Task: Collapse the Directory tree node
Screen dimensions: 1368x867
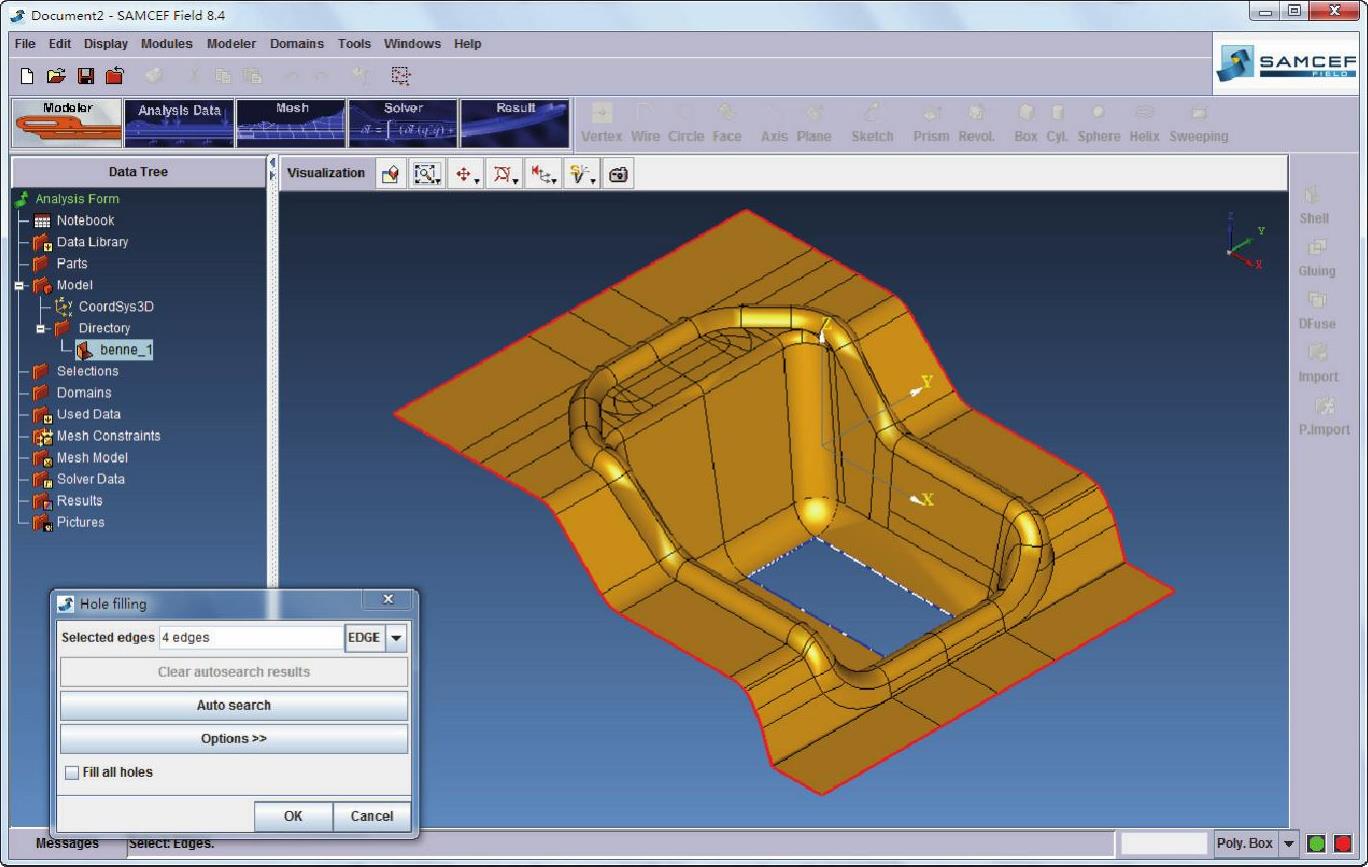Action: click(x=41, y=328)
